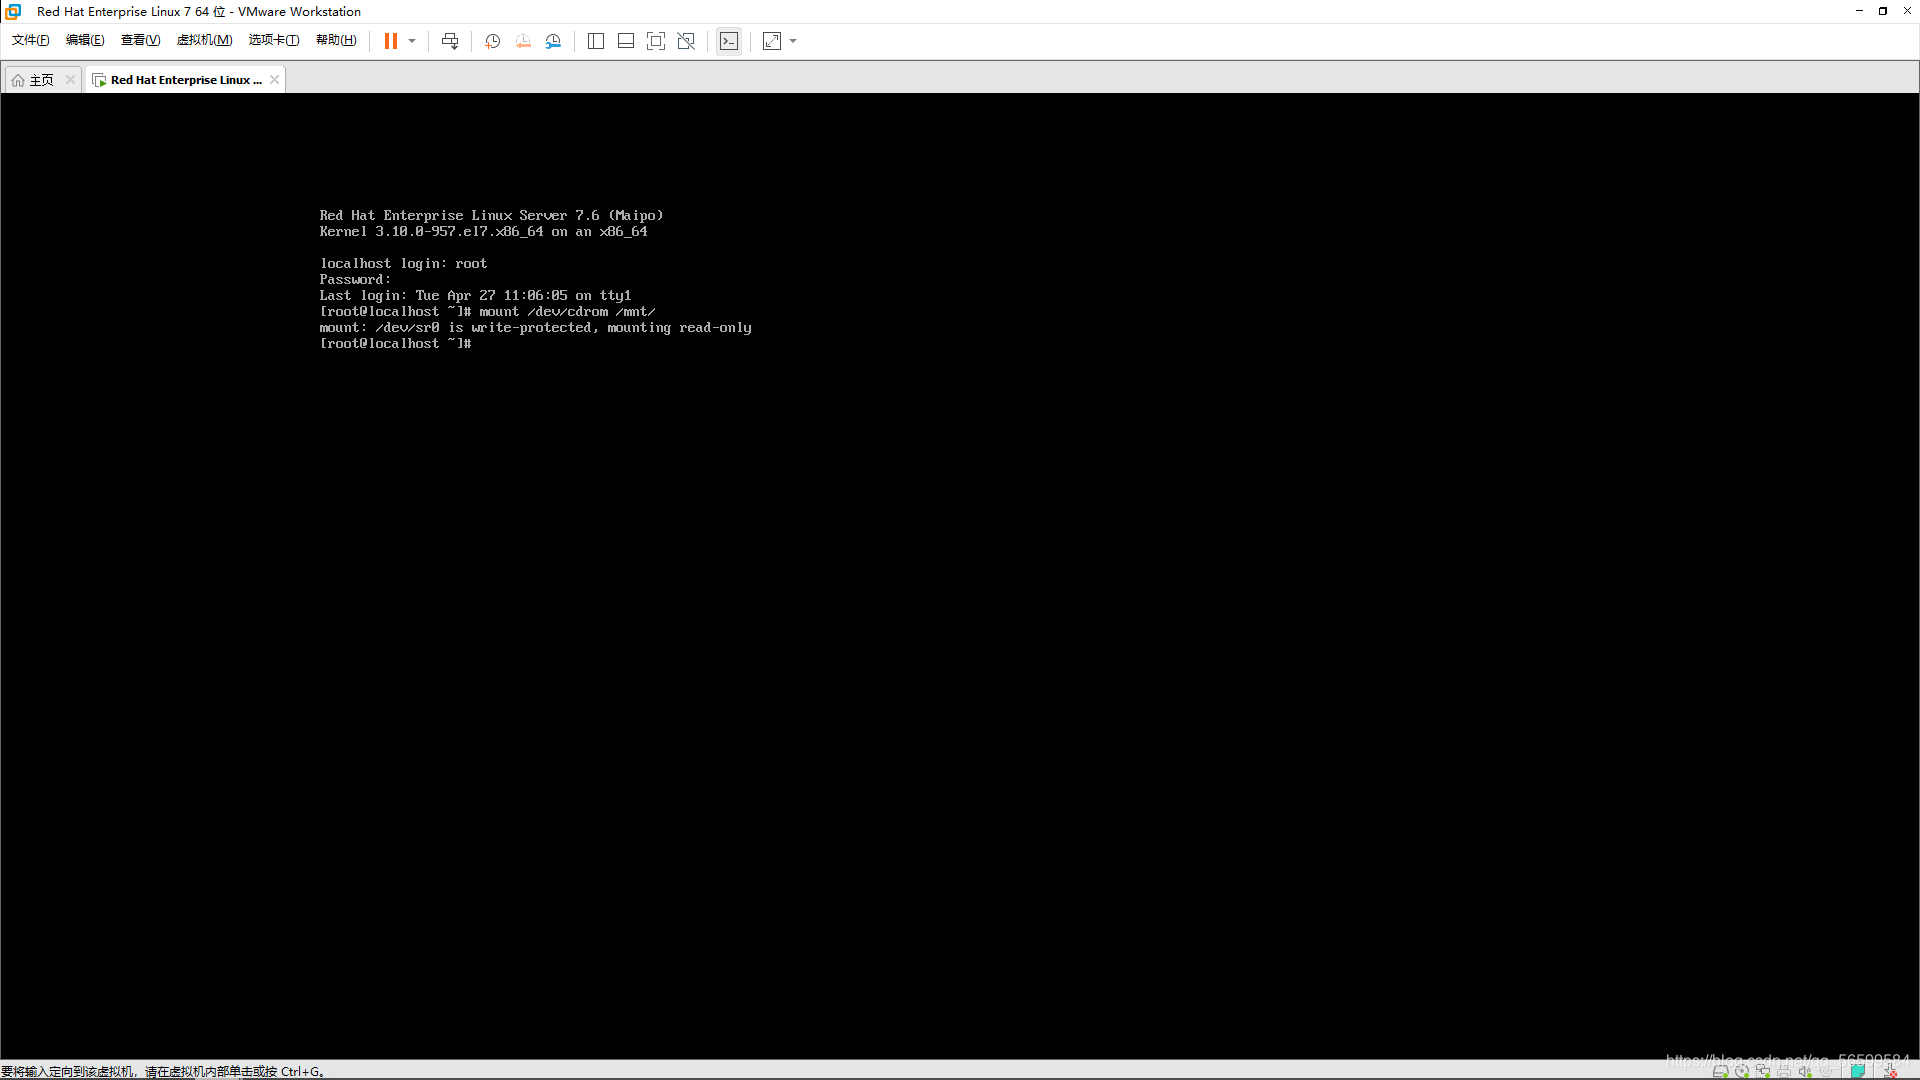Enter Unity mode icon
The width and height of the screenshot is (1920, 1080).
click(686, 41)
